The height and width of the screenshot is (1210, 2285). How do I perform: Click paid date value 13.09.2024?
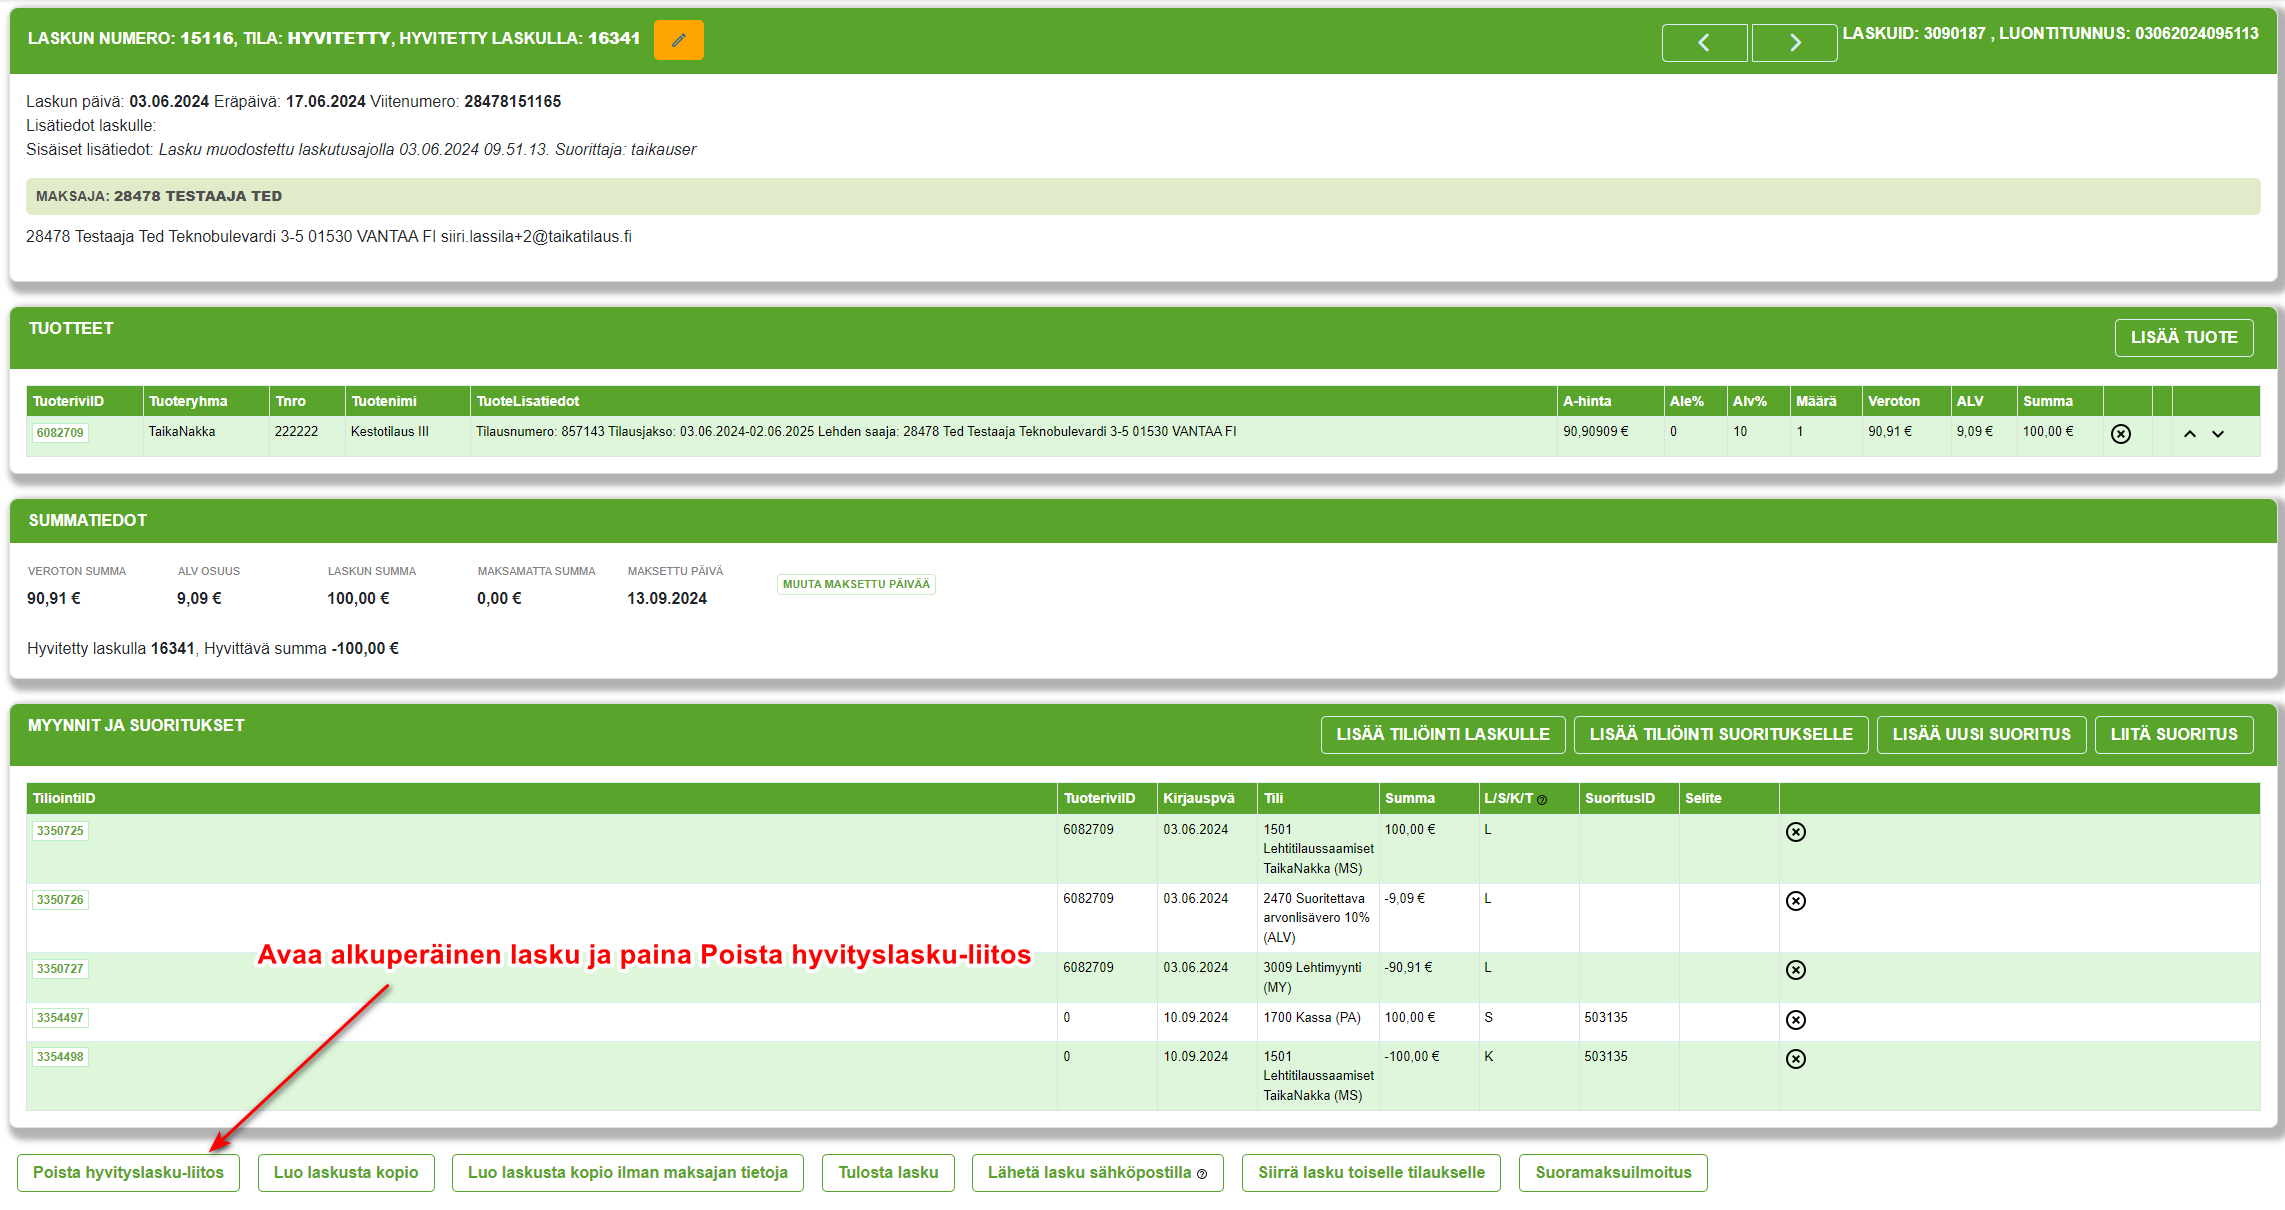[667, 599]
